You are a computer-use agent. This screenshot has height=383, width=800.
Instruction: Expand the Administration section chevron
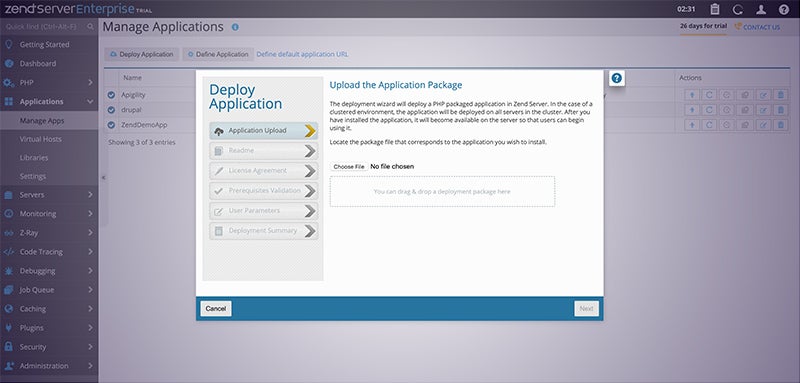pyautogui.click(x=90, y=366)
